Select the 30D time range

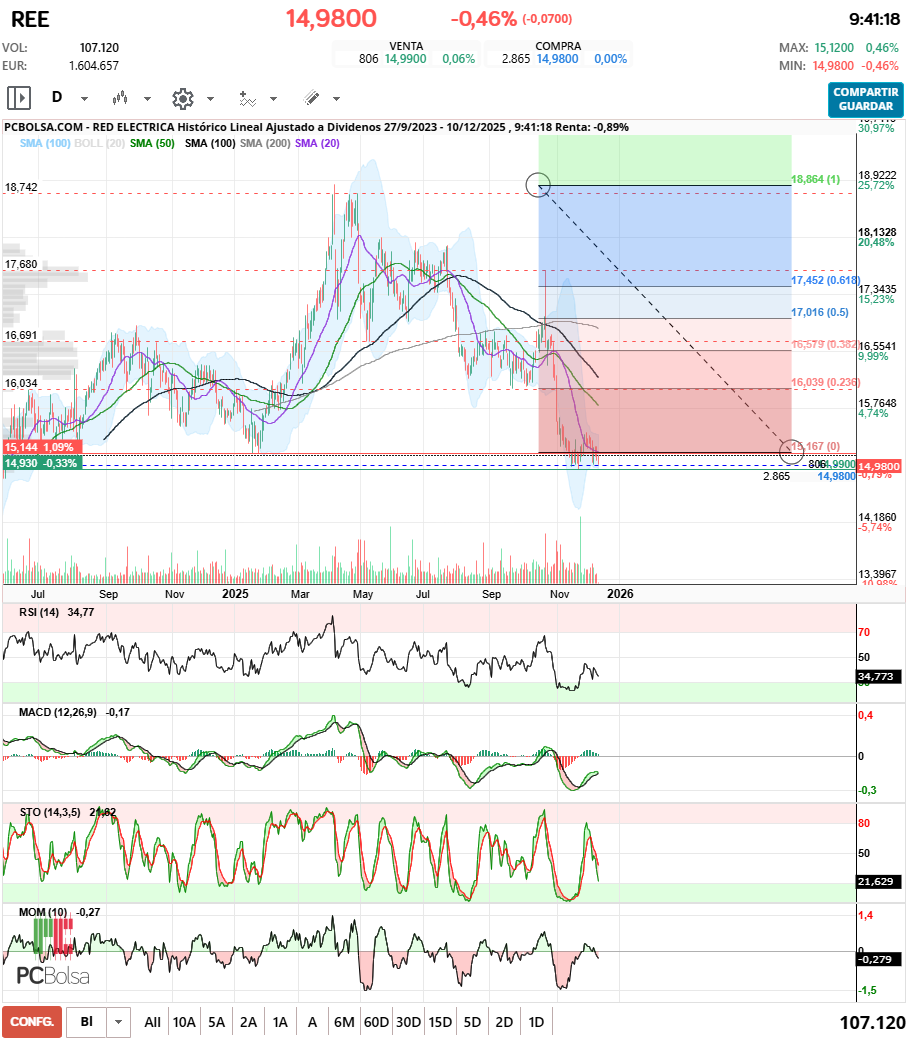408,1022
